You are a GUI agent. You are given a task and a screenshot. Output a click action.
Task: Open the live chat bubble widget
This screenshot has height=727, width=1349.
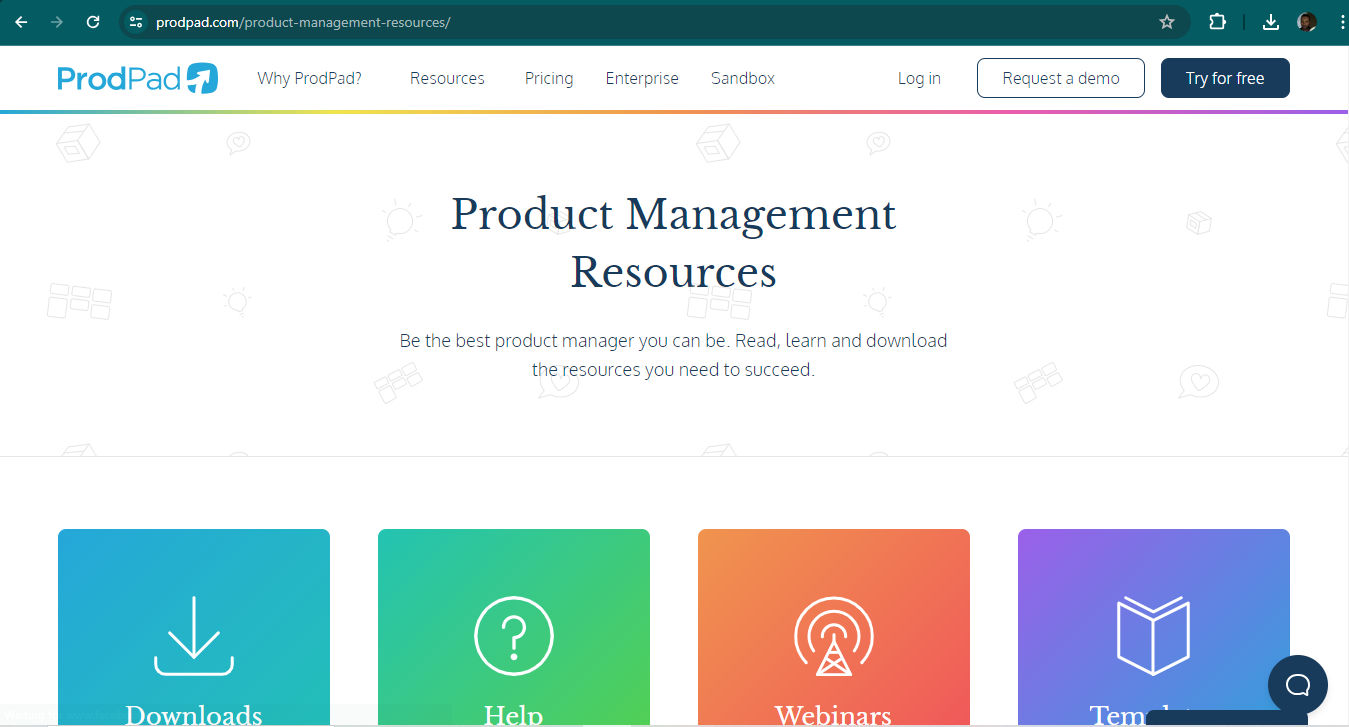pyautogui.click(x=1298, y=684)
